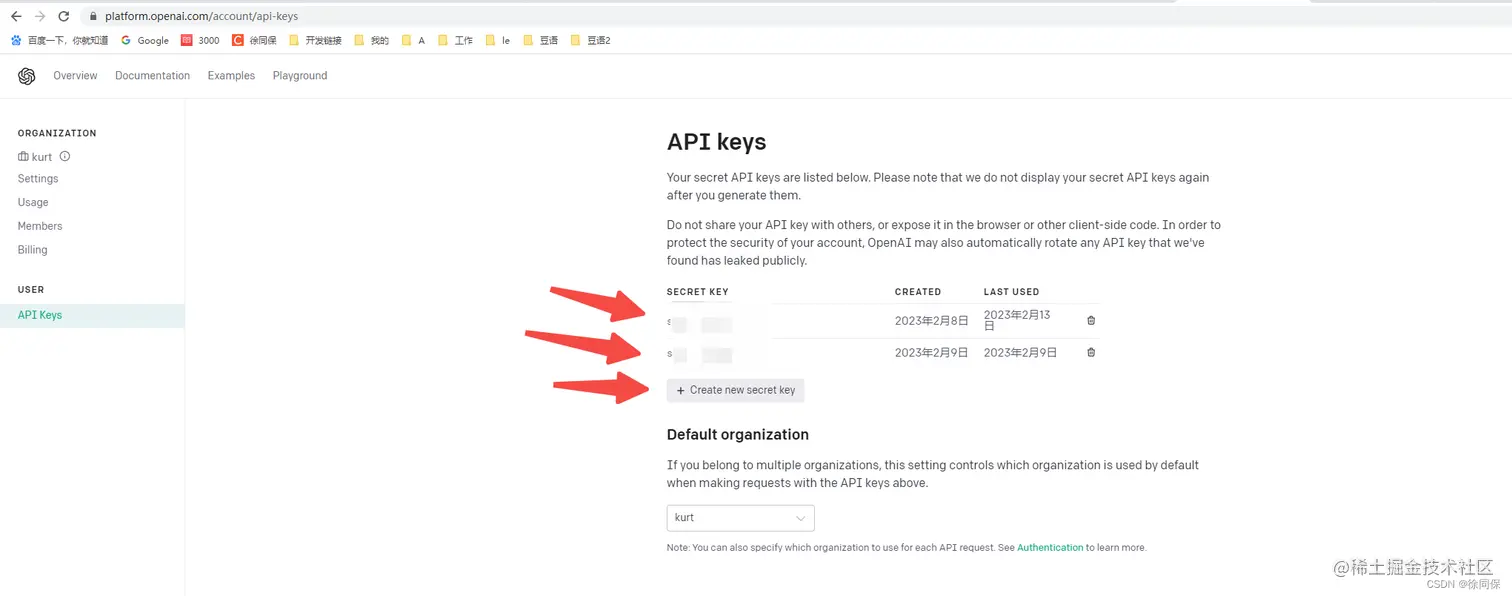
Task: Open the 工作 bookmark folder
Action: point(455,40)
